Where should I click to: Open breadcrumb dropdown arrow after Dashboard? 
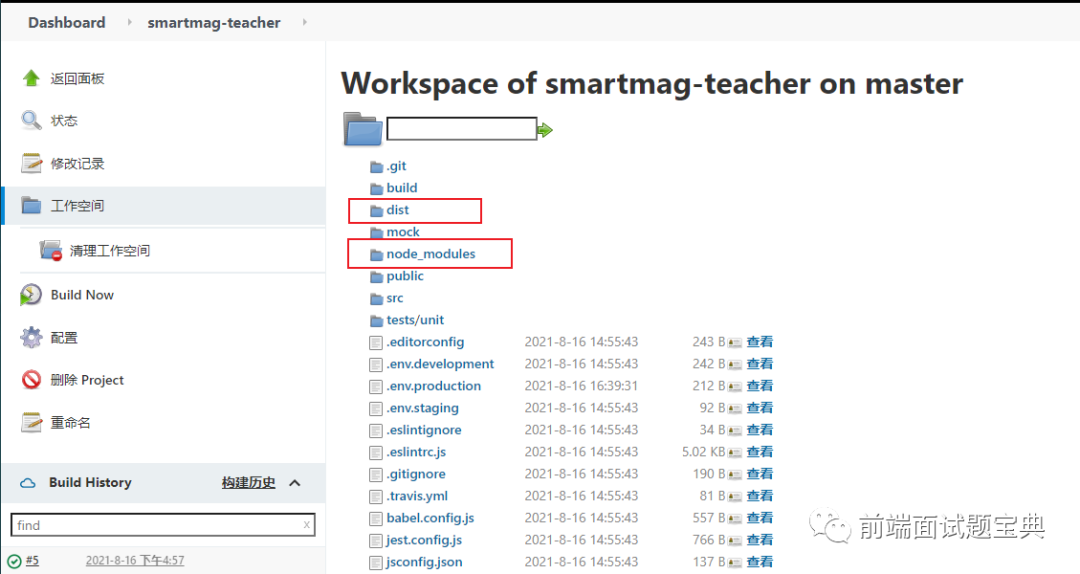(129, 23)
